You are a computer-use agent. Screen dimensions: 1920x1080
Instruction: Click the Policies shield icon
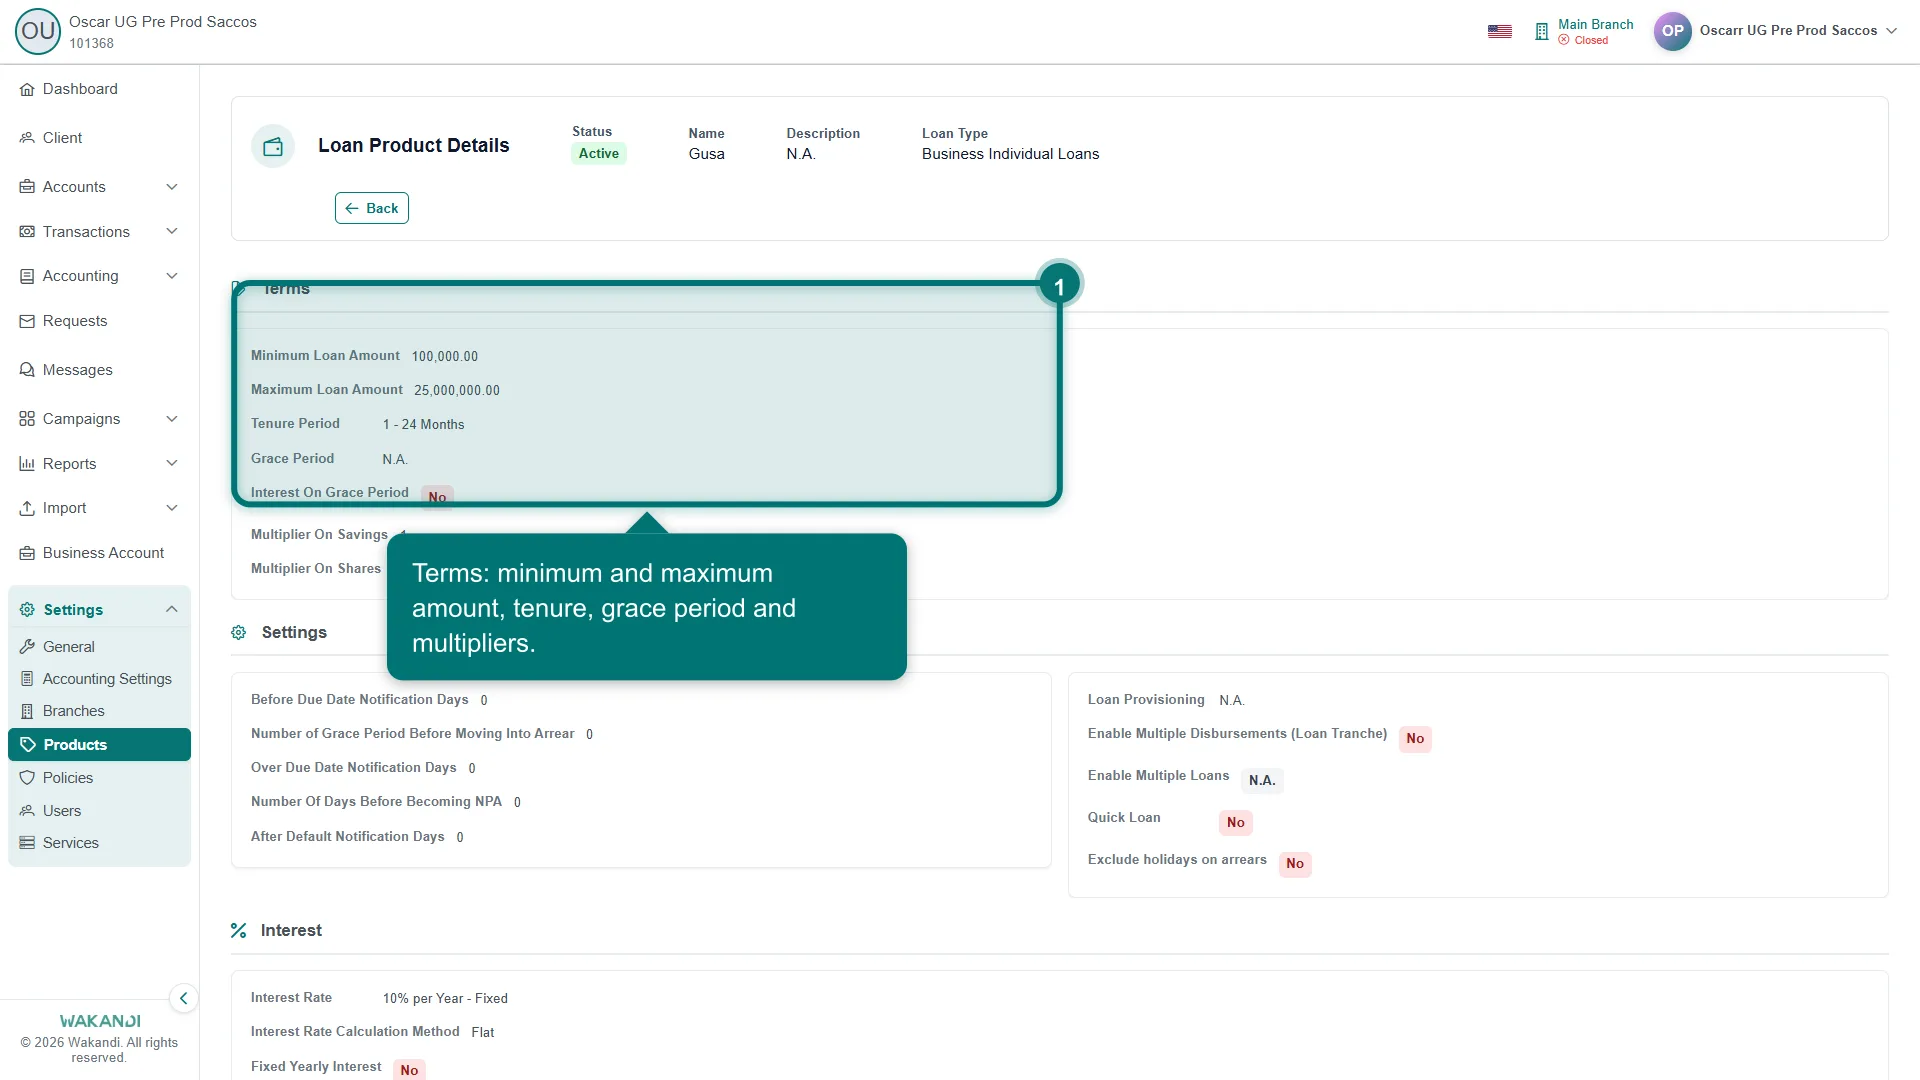tap(27, 778)
